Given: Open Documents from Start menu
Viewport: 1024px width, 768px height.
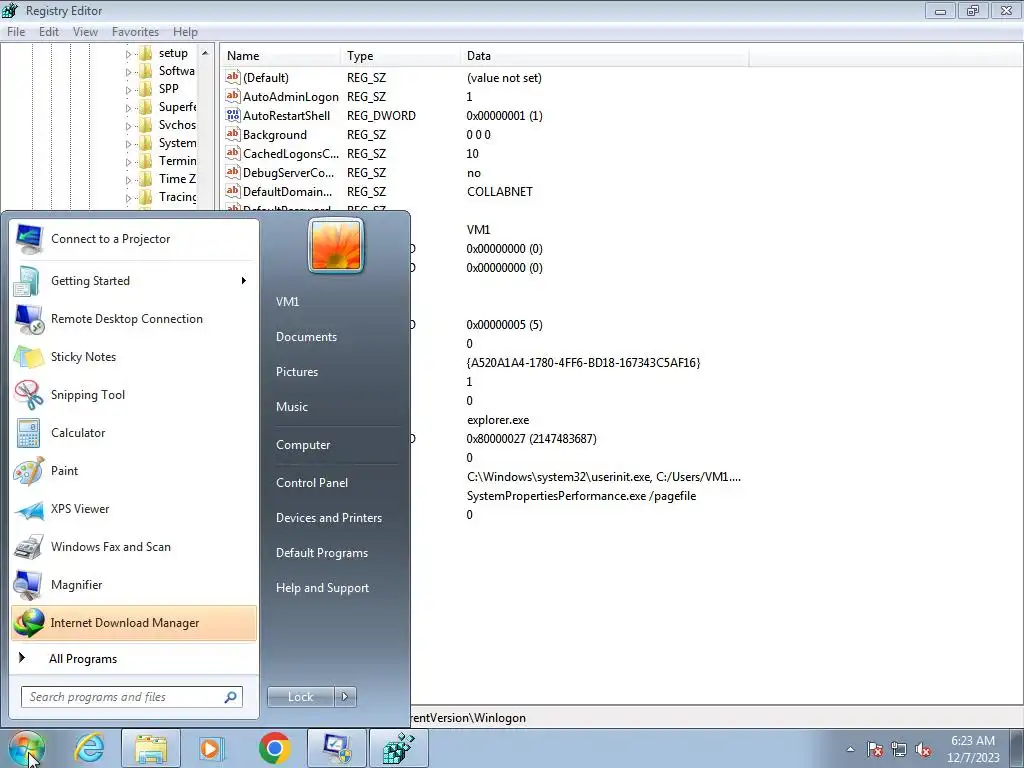Looking at the screenshot, I should [x=306, y=337].
